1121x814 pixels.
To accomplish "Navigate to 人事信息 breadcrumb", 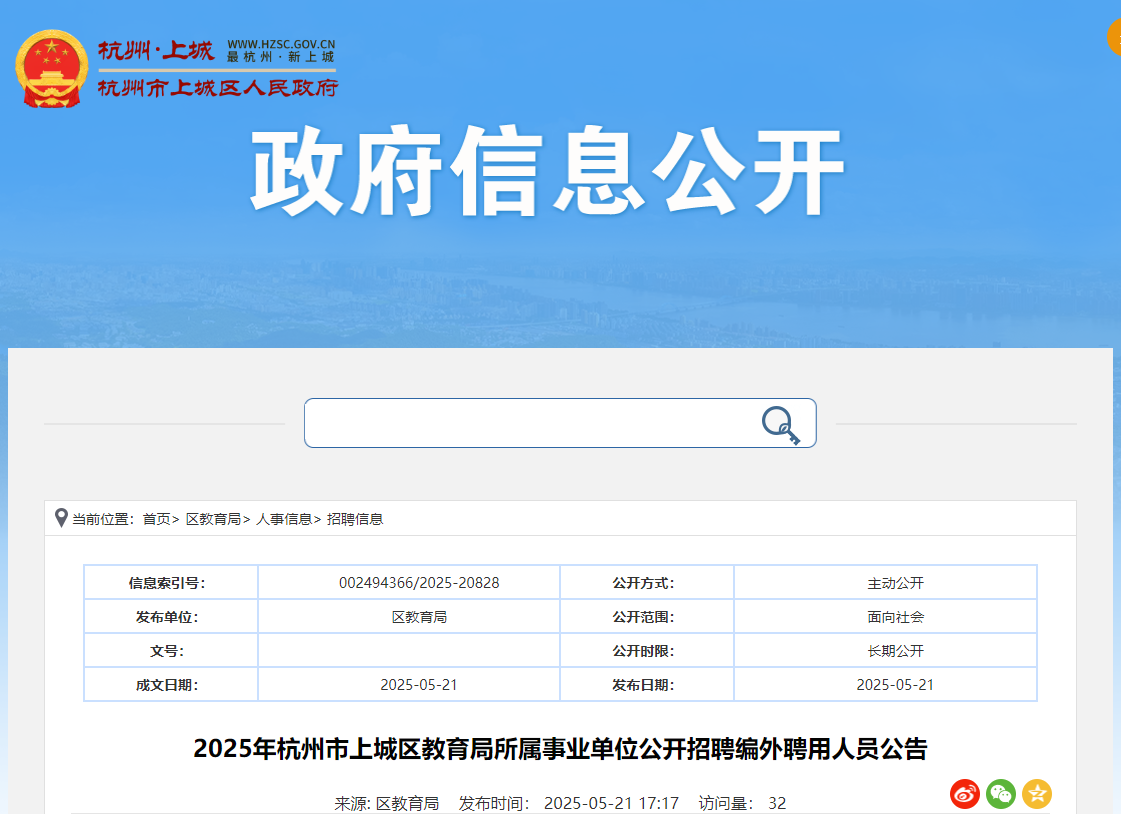I will pyautogui.click(x=284, y=519).
